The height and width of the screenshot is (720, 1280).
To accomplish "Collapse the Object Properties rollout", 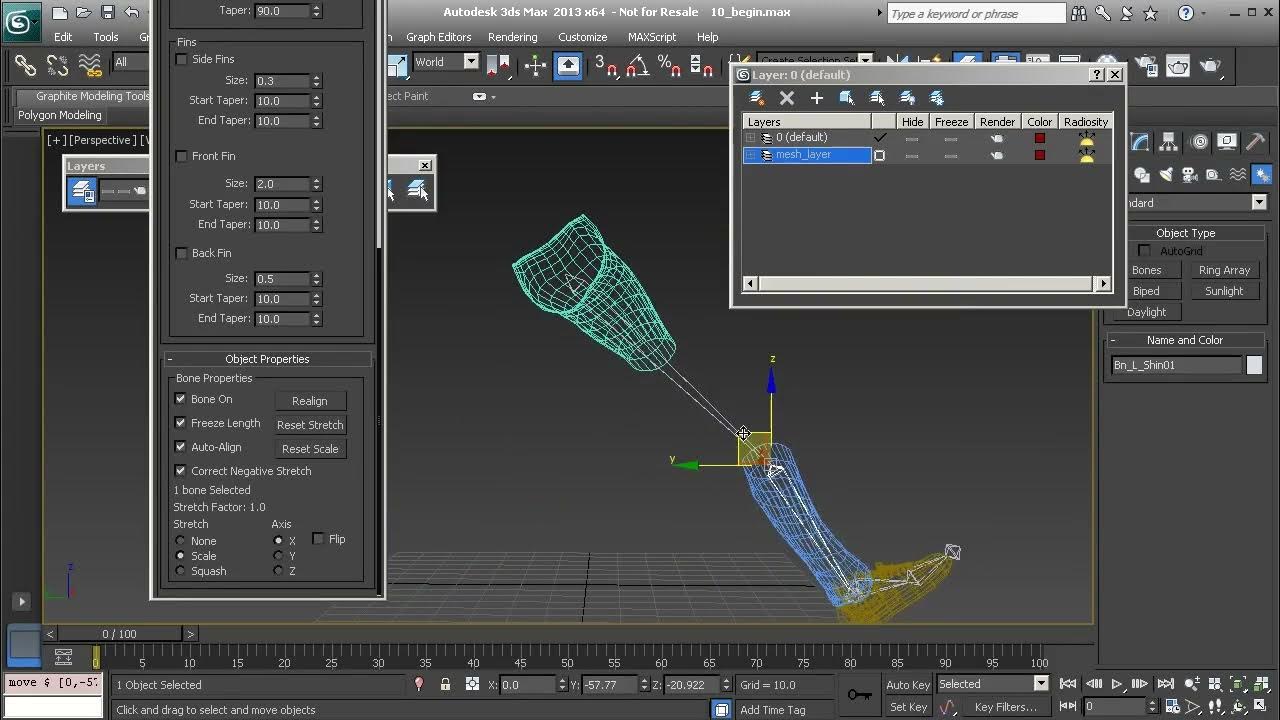I will coord(267,359).
